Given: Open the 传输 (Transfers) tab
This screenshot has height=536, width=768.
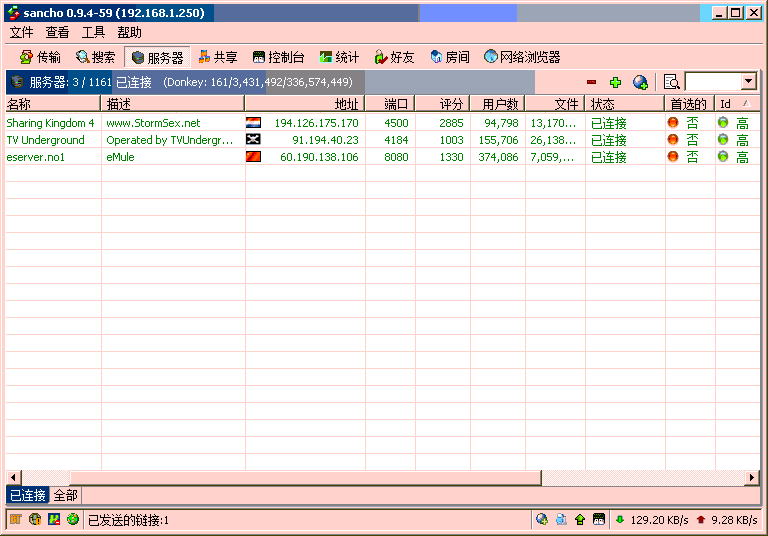Looking at the screenshot, I should [x=40, y=57].
